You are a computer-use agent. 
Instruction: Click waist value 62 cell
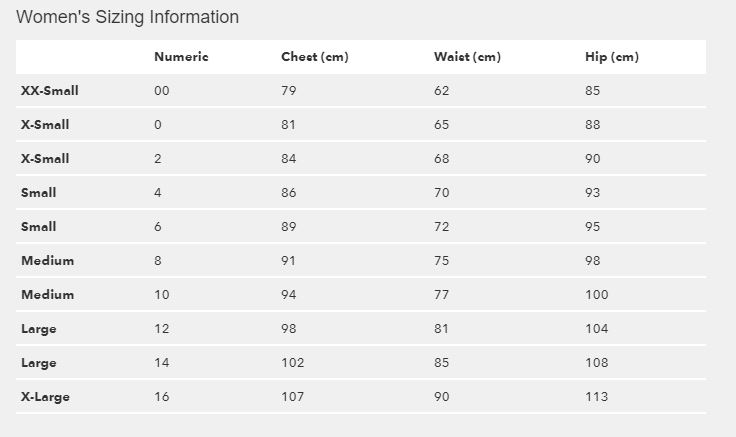coord(442,91)
